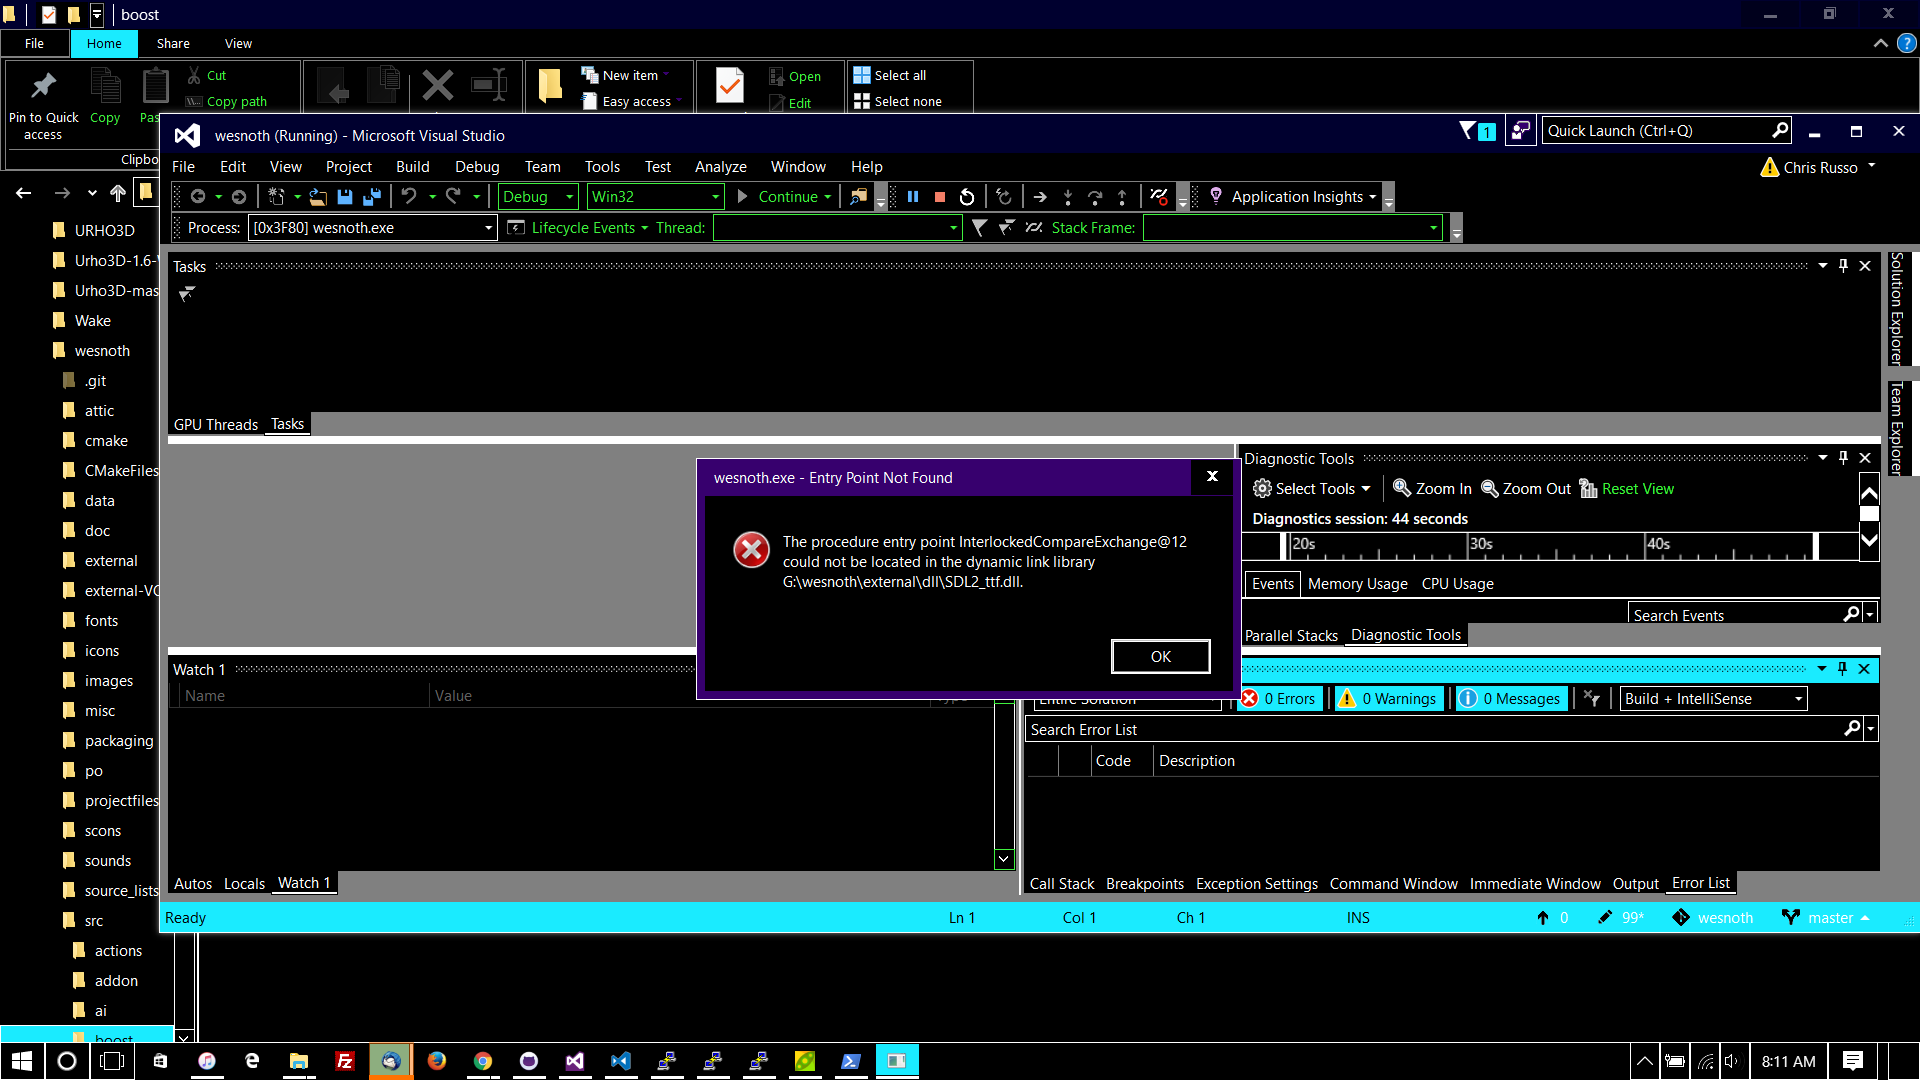This screenshot has width=1920, height=1080.
Task: Click OK in Entry Point Not Found dialog
Action: pos(1160,657)
